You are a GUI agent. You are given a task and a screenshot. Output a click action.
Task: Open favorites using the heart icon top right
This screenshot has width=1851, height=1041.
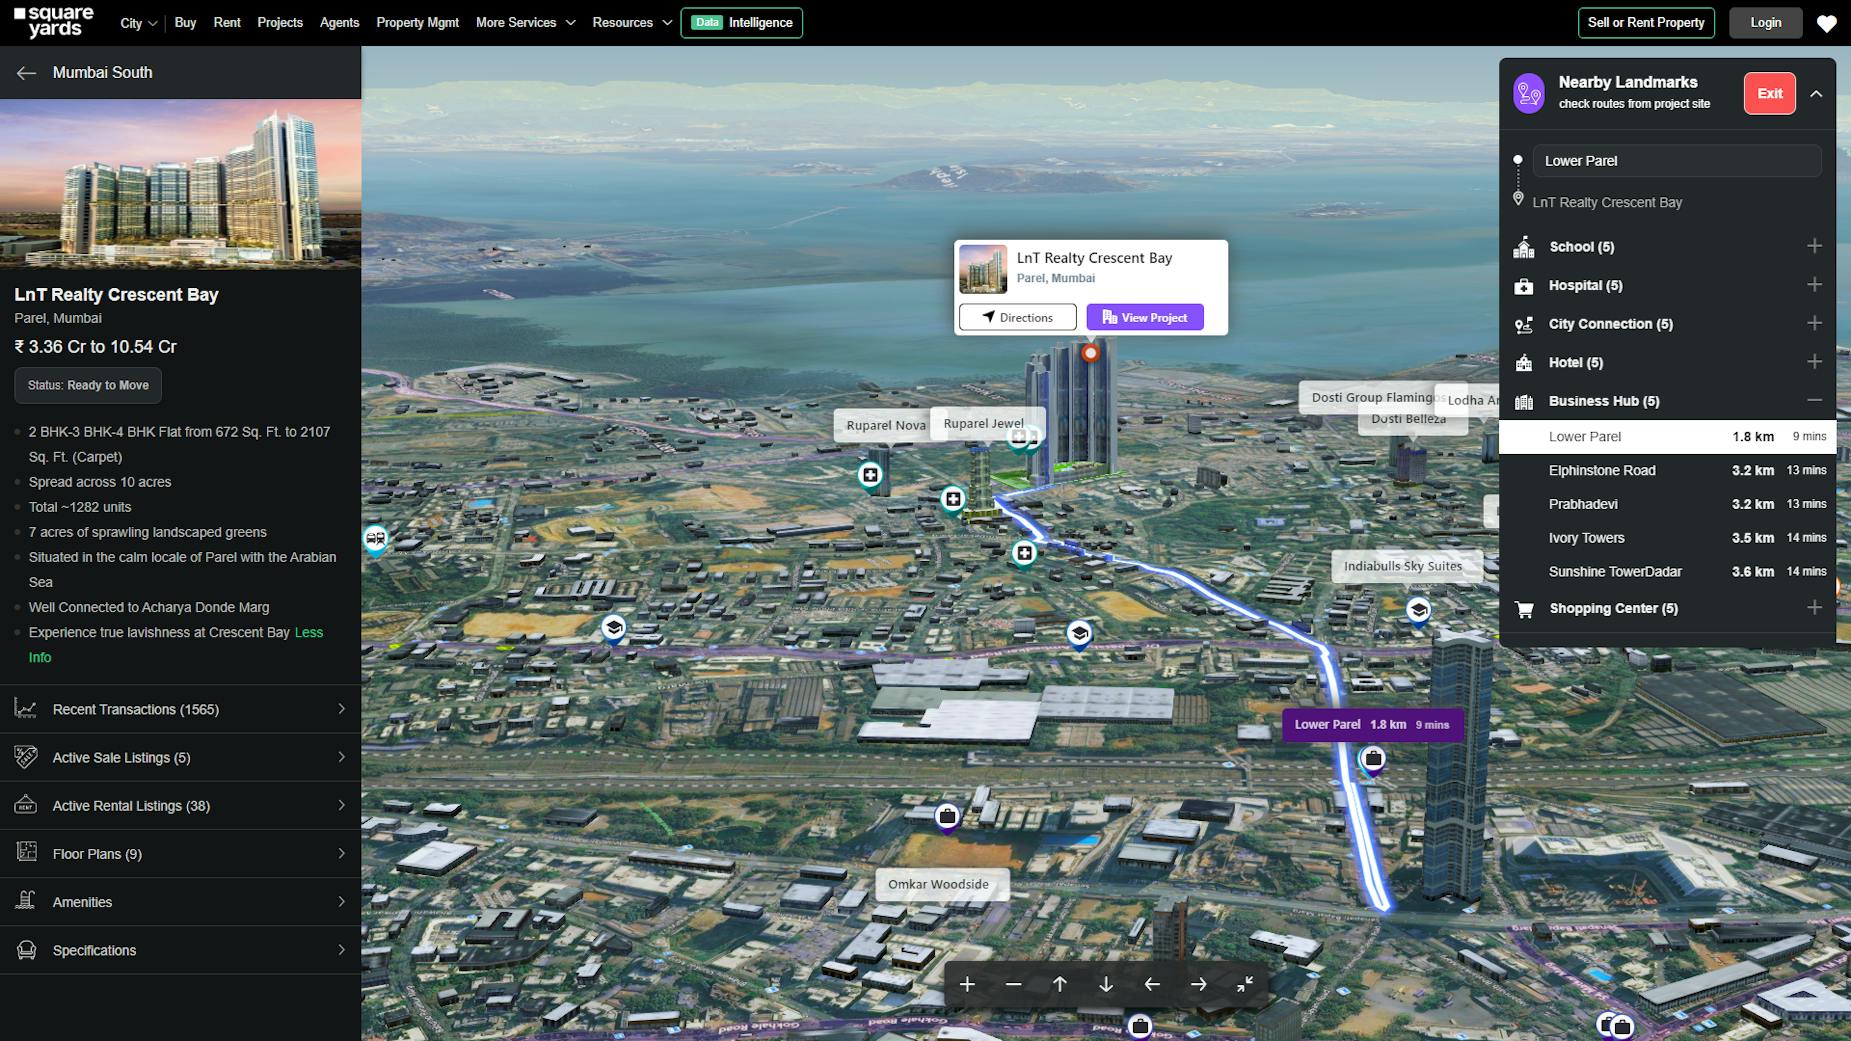(x=1827, y=23)
